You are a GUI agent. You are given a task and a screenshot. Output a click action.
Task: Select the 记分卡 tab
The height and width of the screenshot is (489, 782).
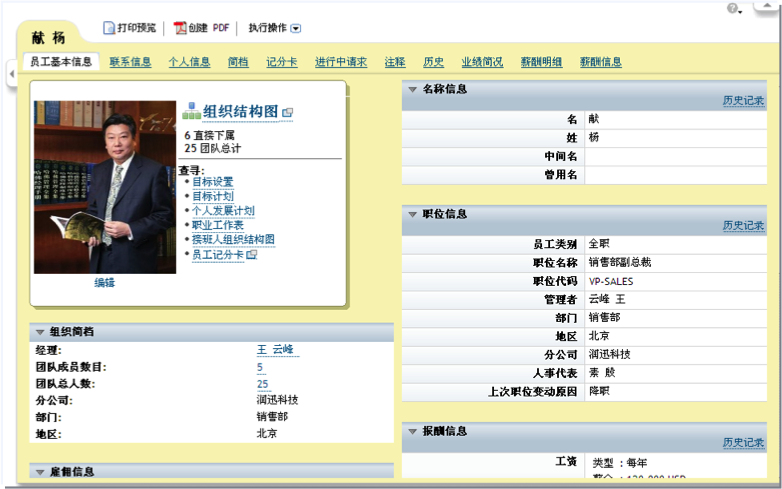[x=281, y=62]
